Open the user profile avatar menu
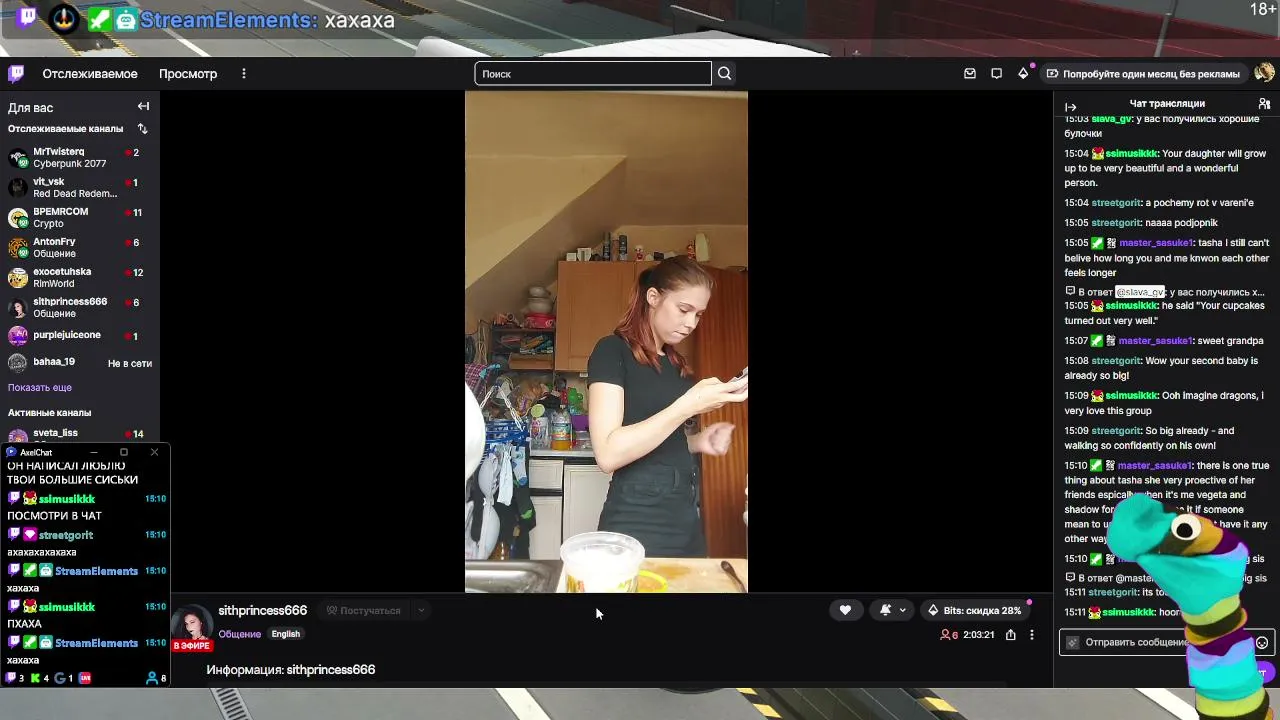The height and width of the screenshot is (720, 1280). [1264, 73]
